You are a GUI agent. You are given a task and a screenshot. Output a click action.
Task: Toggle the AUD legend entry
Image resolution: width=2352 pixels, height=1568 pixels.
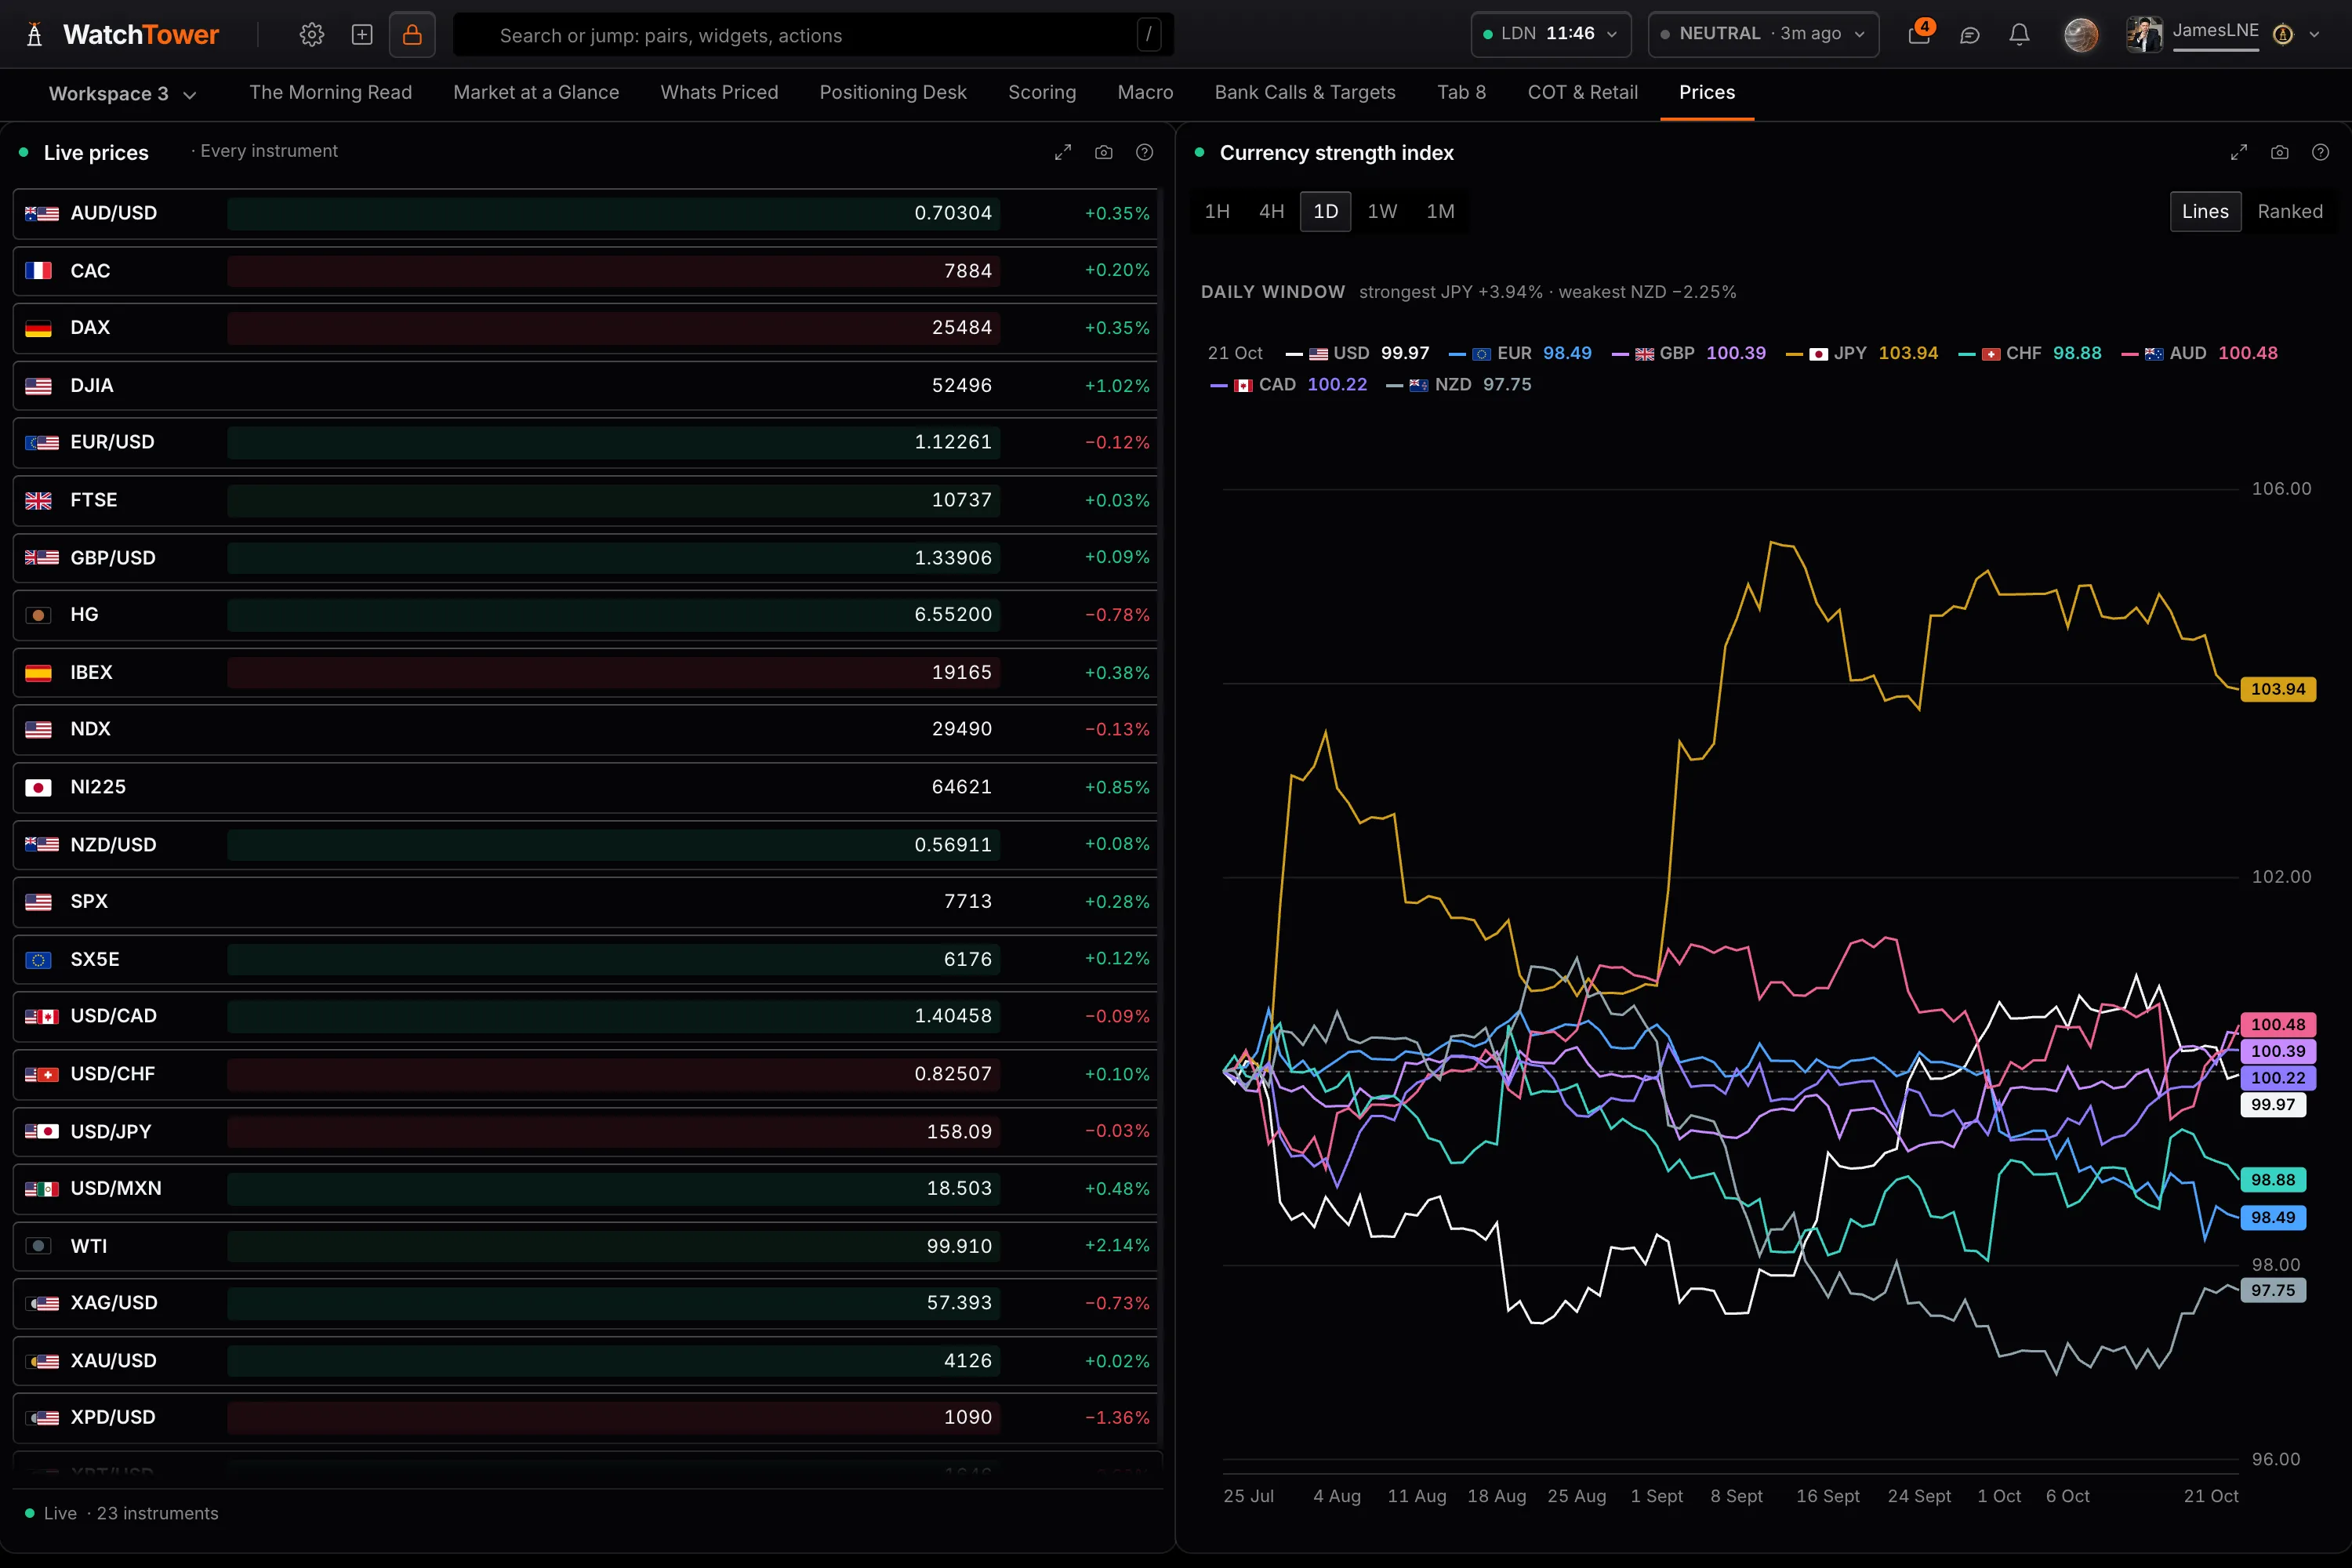(2199, 353)
